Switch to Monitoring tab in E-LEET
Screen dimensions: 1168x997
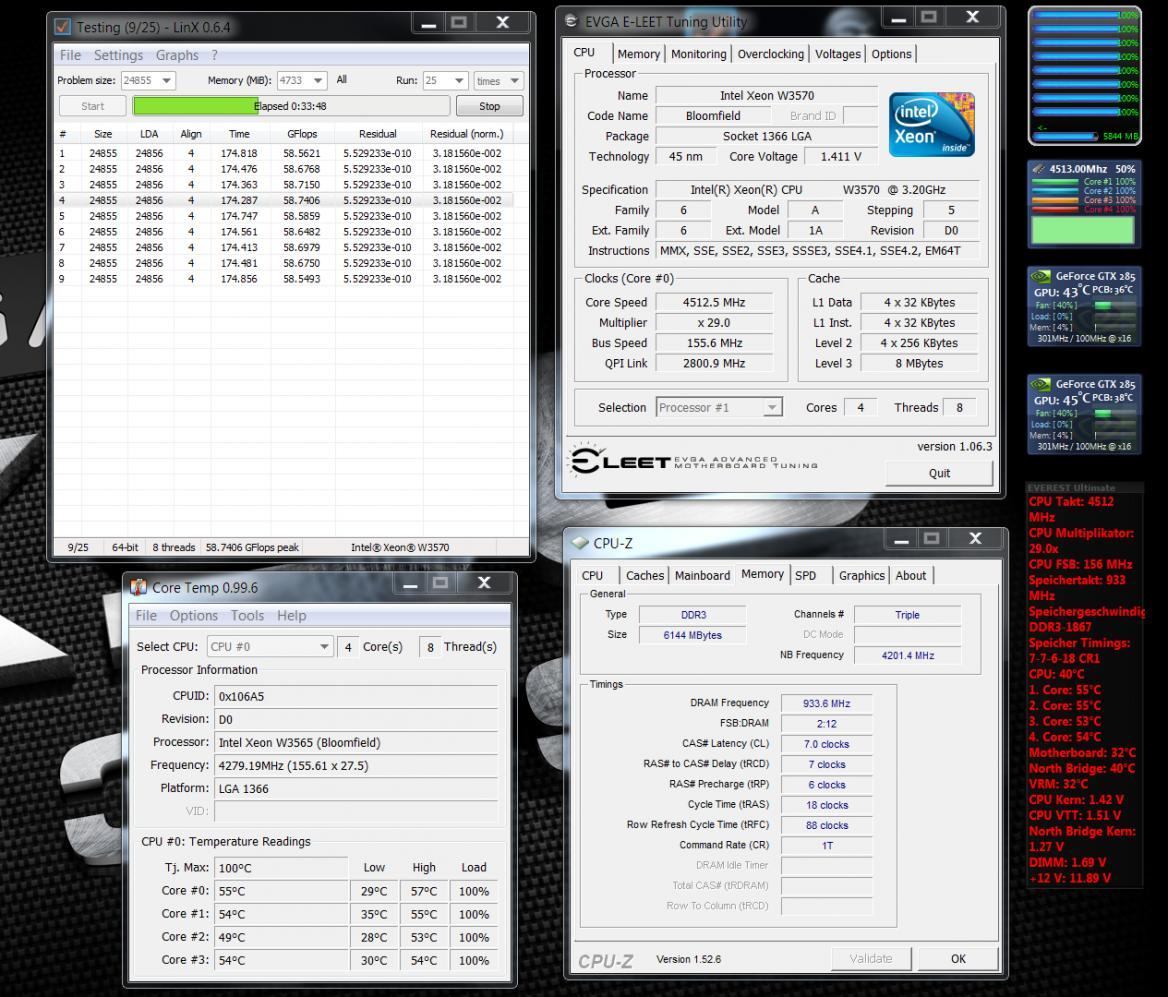point(698,54)
